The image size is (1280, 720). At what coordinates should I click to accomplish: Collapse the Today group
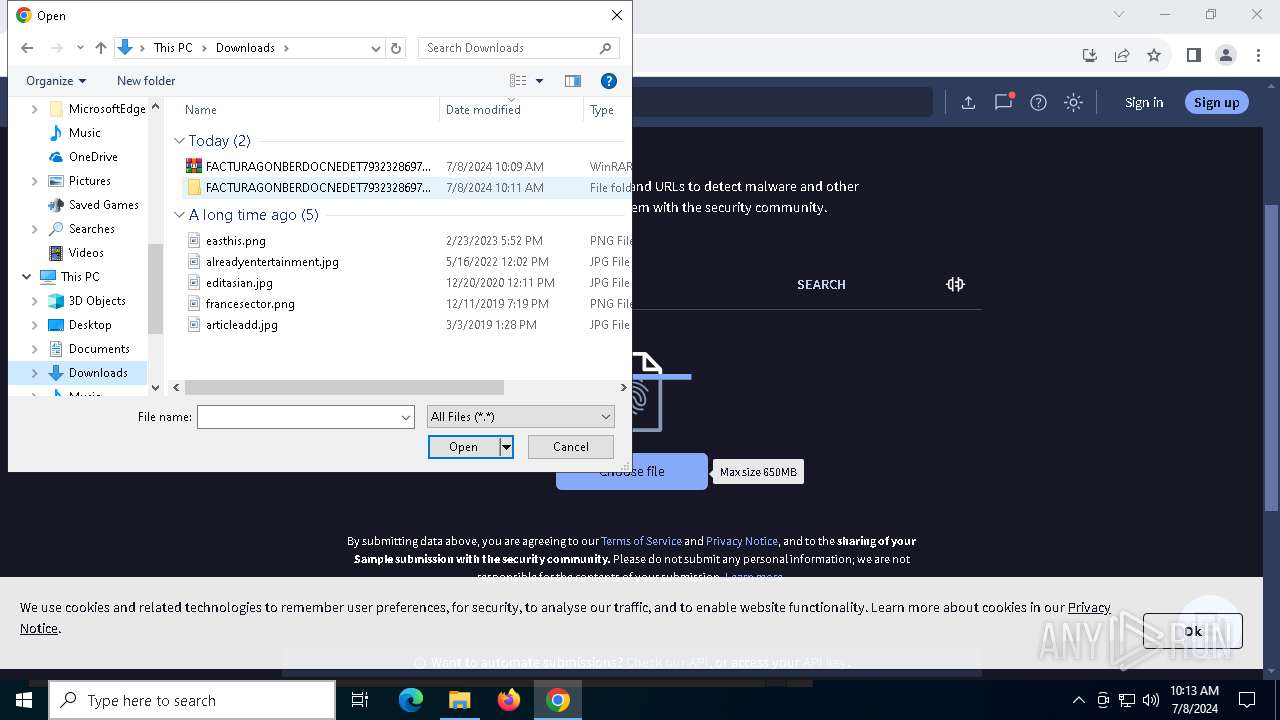pyautogui.click(x=179, y=141)
